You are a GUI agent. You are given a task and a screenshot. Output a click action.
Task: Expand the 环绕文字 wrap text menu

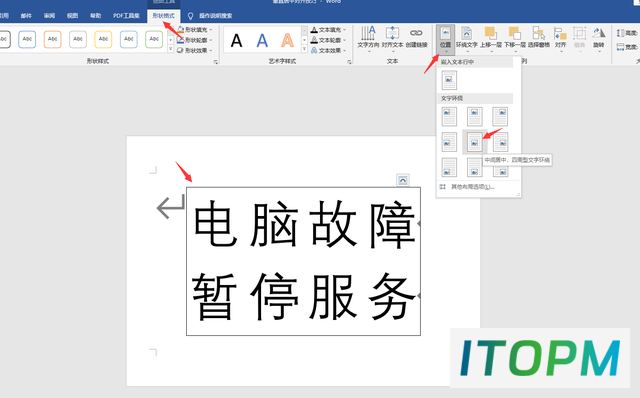(x=467, y=38)
